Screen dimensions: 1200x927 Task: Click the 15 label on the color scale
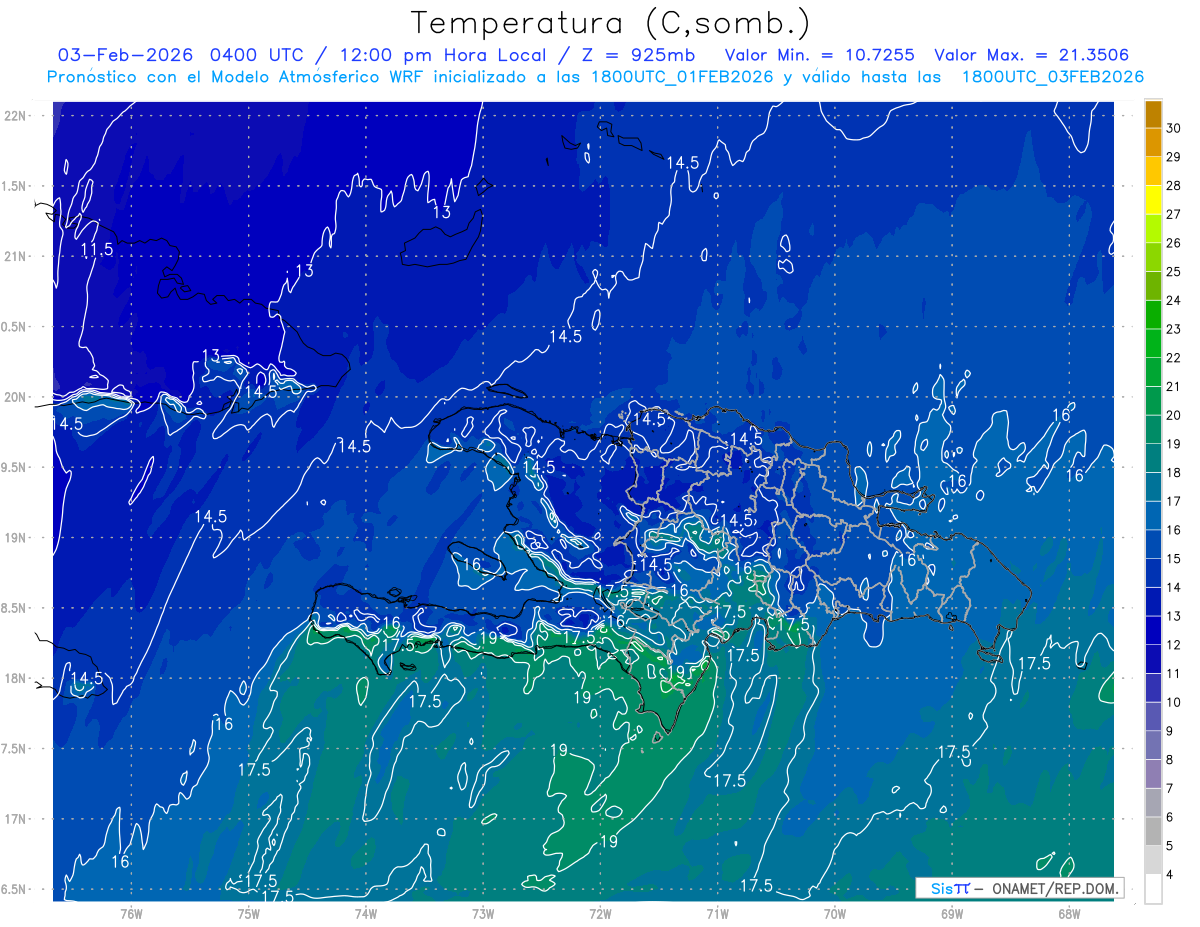1174,559
